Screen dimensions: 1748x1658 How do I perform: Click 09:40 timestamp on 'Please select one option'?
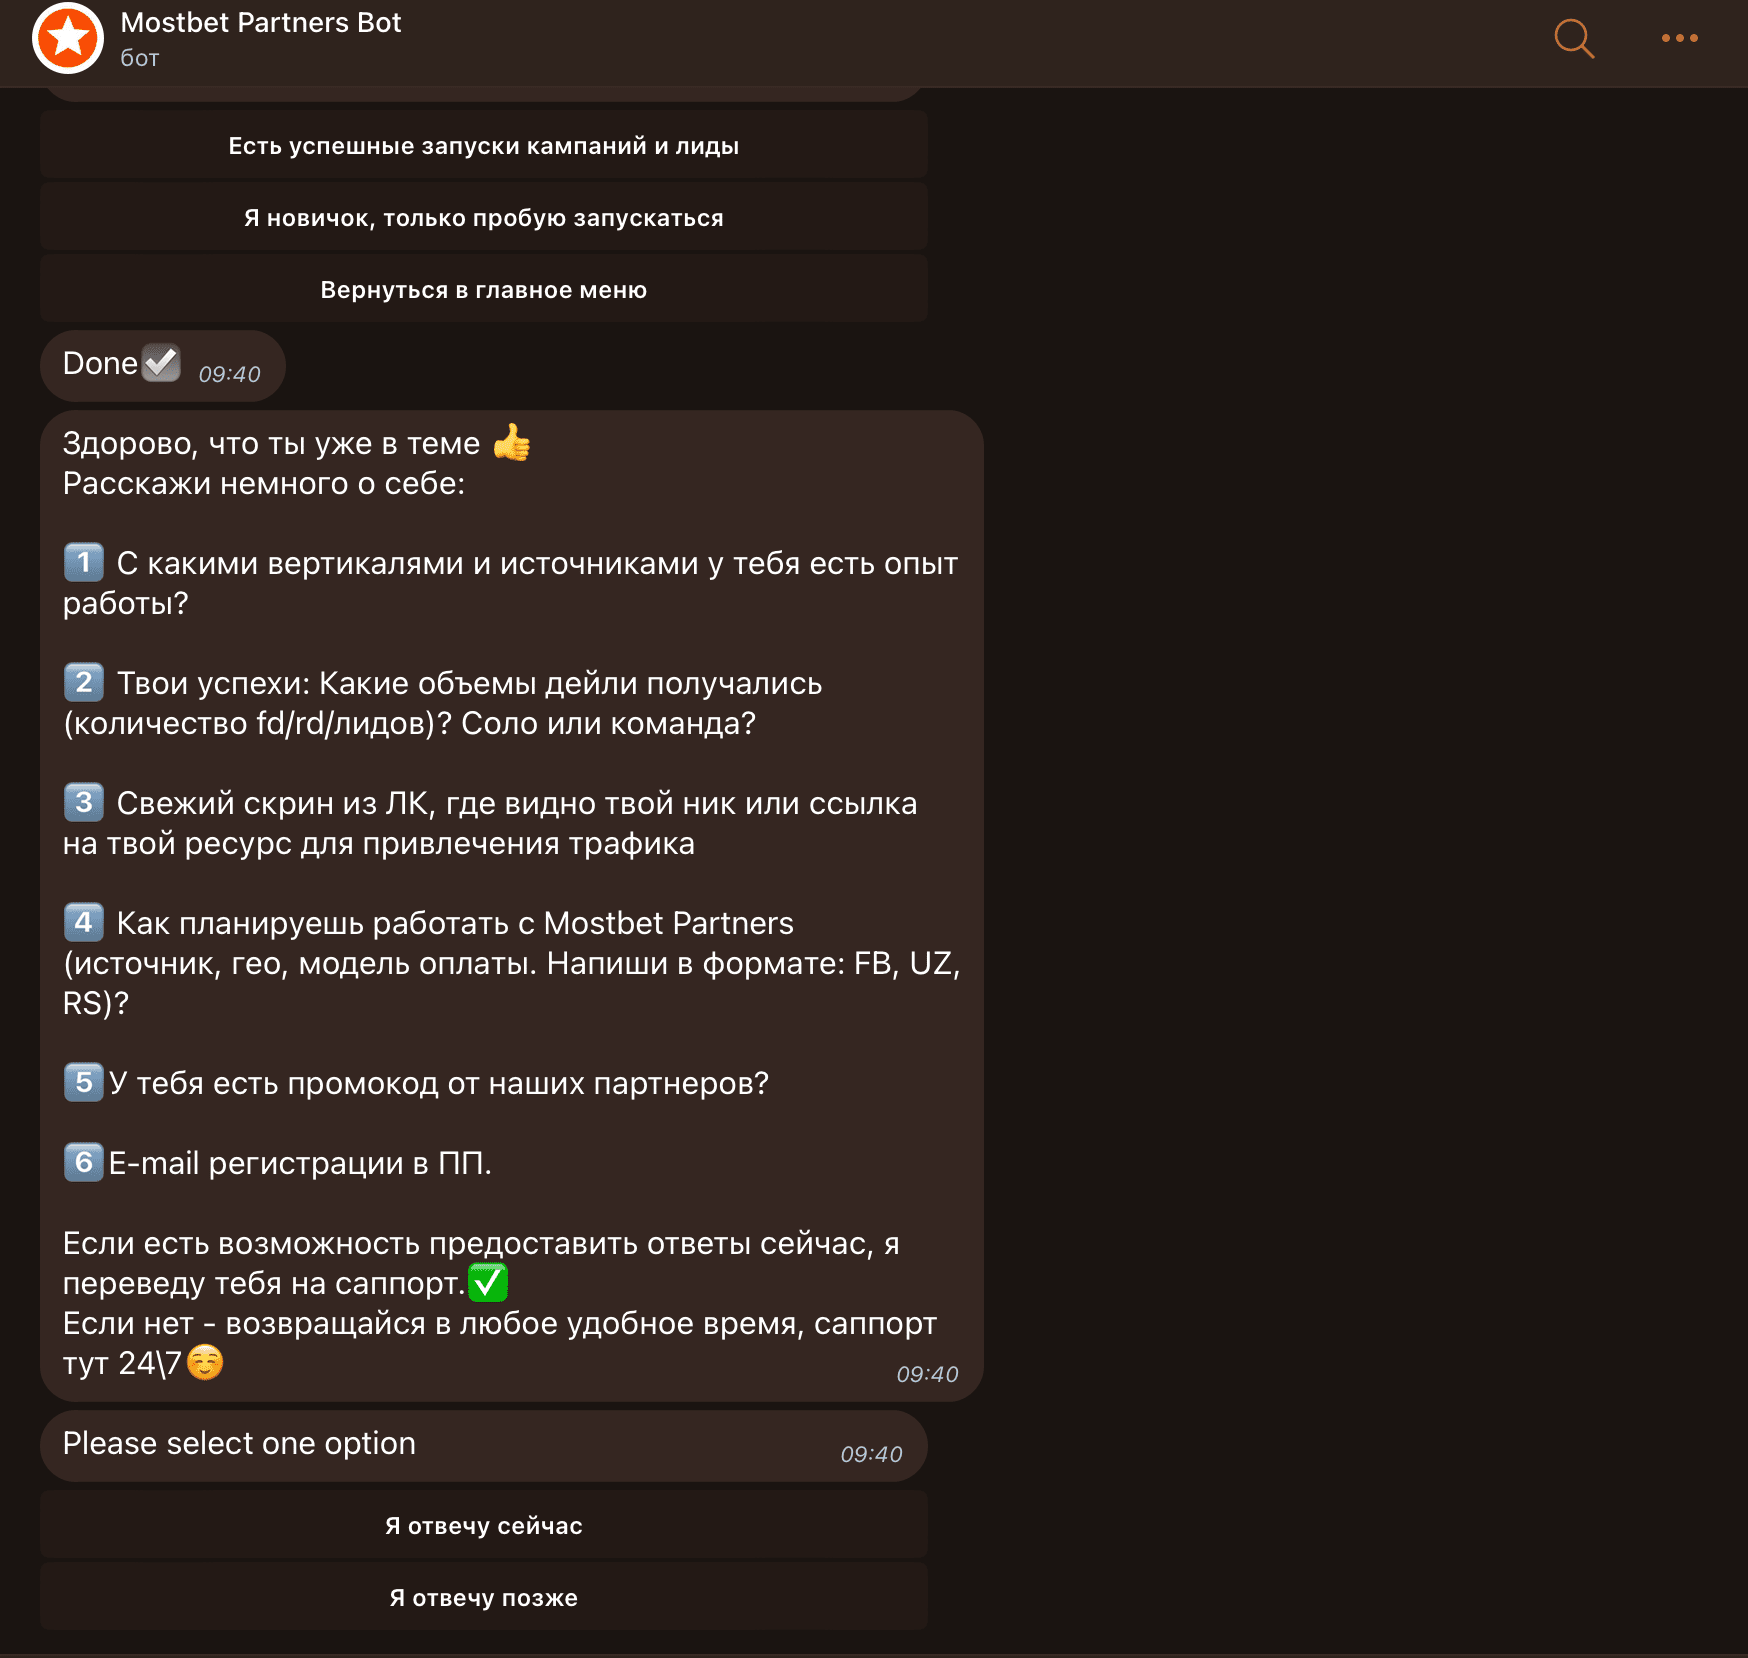point(871,1454)
